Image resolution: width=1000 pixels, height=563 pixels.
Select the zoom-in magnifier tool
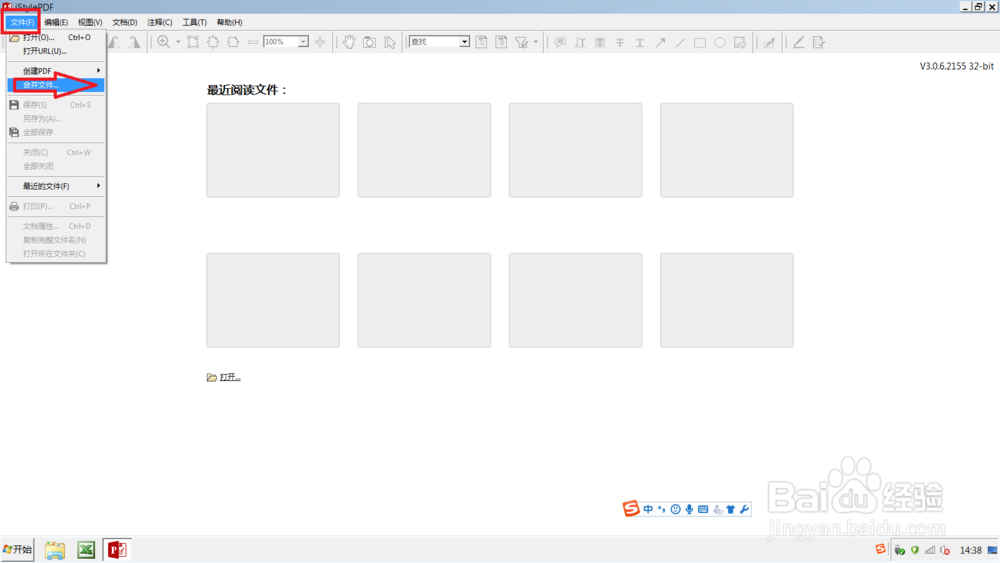(x=164, y=42)
